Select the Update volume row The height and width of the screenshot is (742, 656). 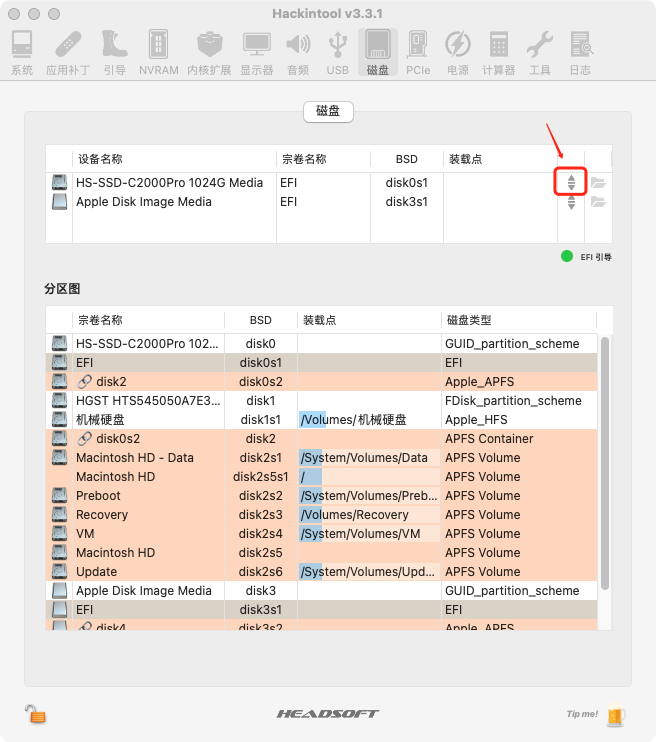(x=322, y=572)
